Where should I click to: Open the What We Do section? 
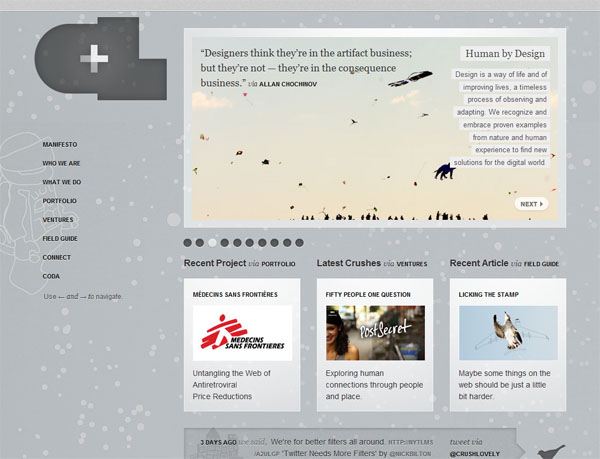point(62,182)
